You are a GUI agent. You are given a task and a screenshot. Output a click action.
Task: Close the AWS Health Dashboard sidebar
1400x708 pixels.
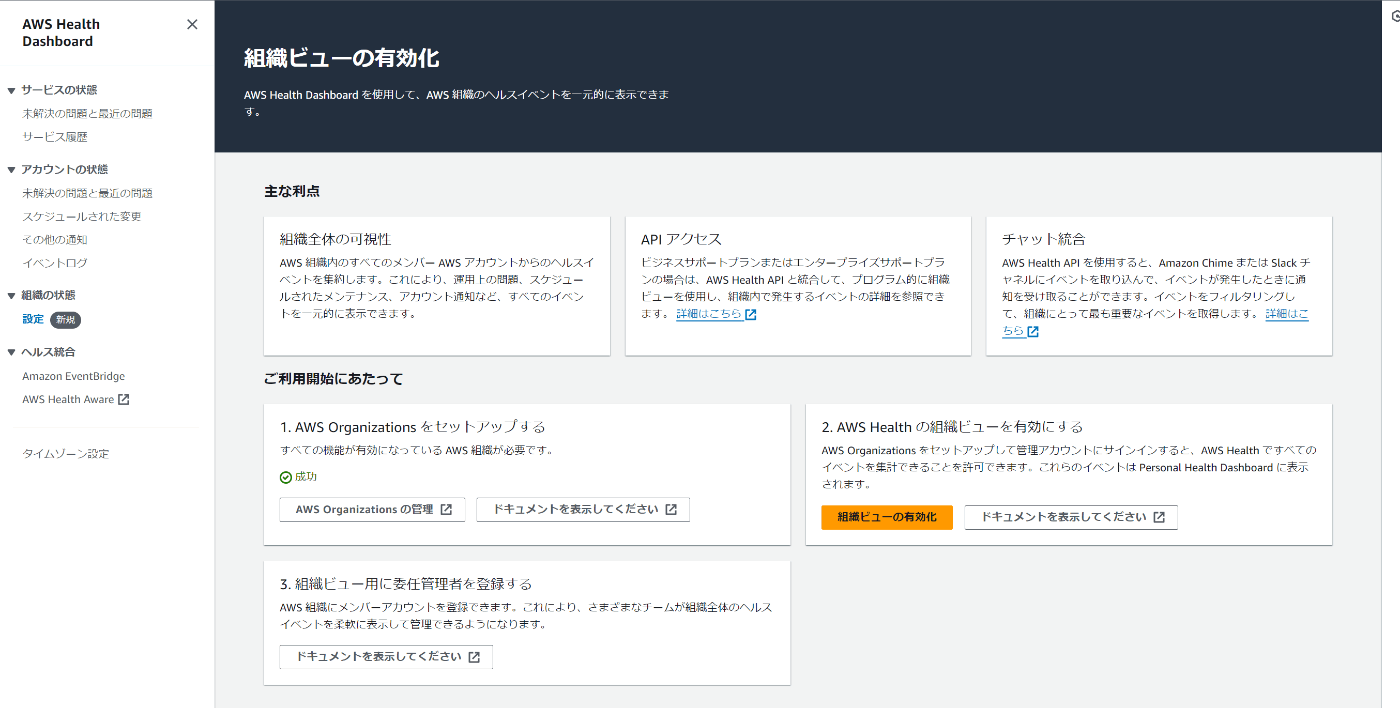click(192, 25)
